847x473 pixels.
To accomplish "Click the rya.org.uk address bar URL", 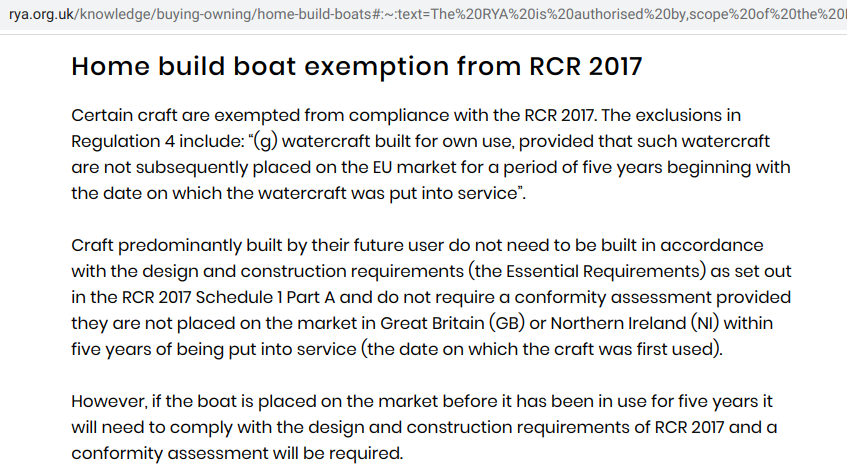I will click(428, 13).
